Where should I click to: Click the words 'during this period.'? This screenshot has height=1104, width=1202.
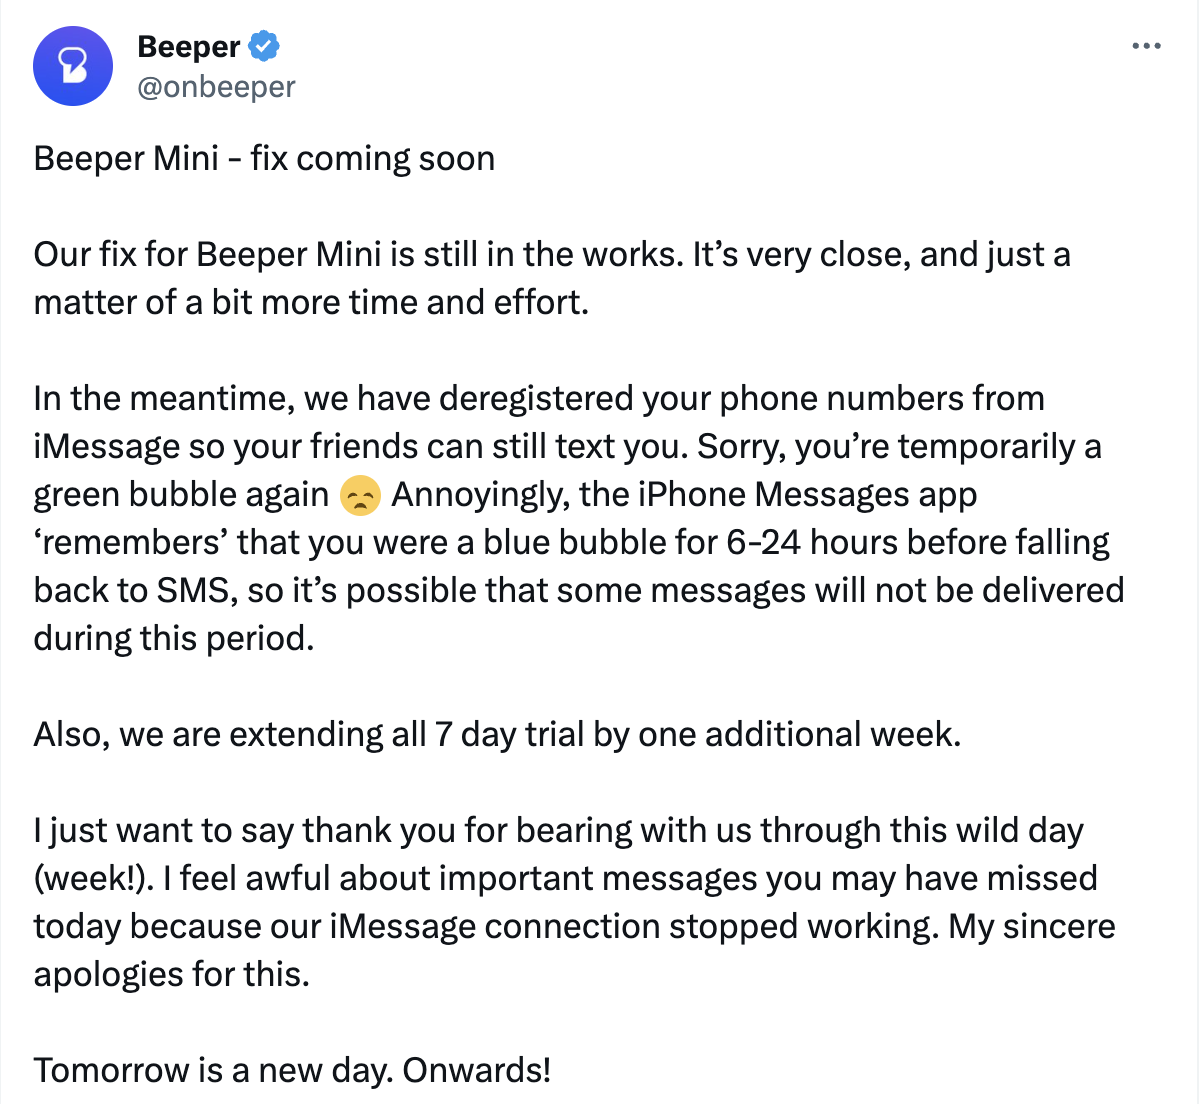[174, 638]
